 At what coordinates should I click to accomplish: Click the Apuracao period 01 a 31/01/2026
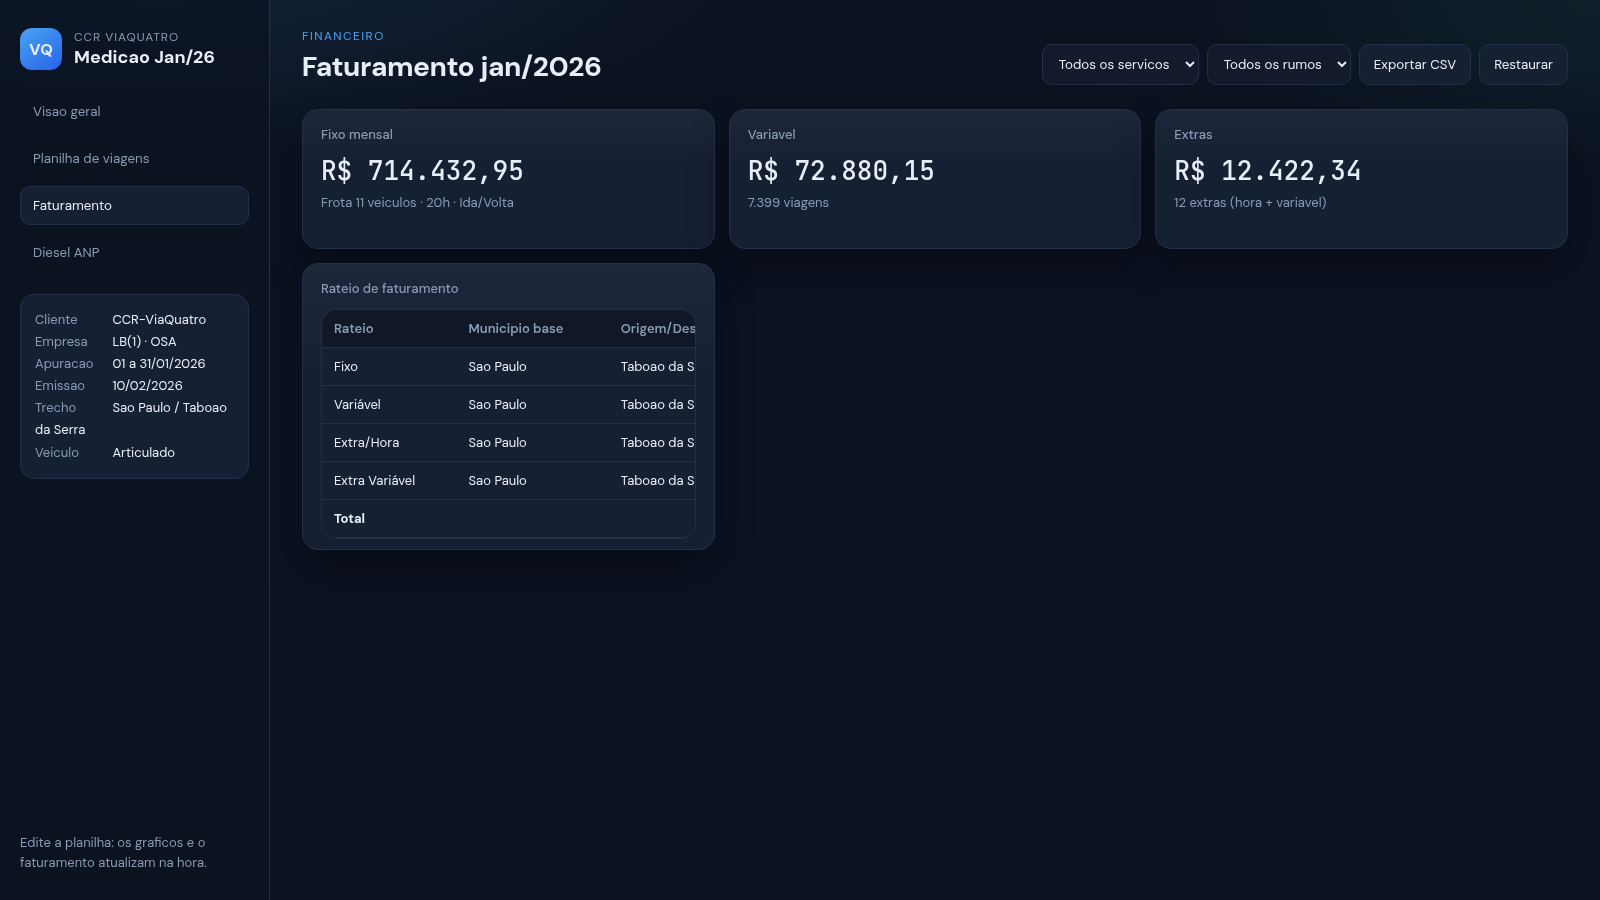point(158,364)
